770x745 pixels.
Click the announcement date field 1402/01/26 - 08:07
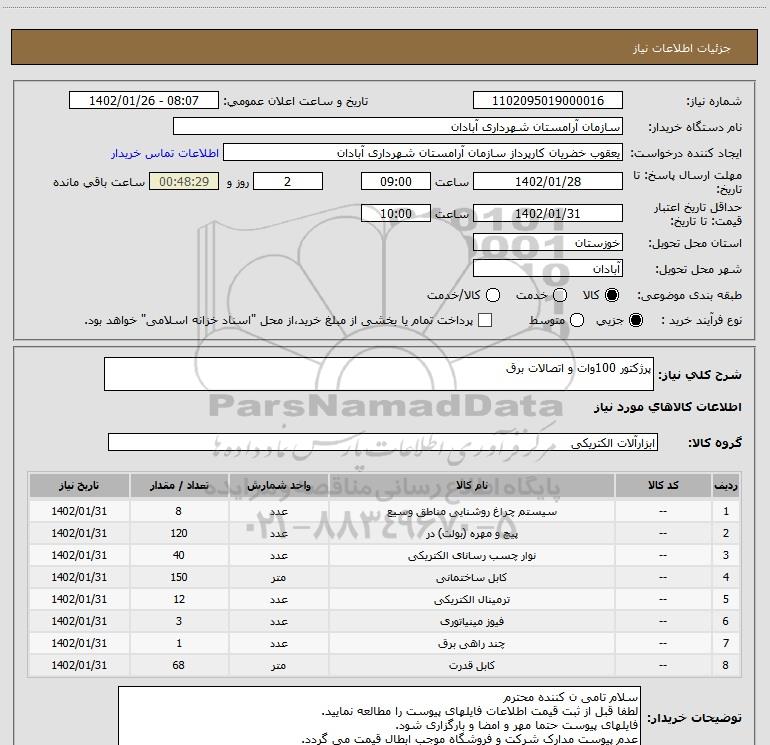143,101
